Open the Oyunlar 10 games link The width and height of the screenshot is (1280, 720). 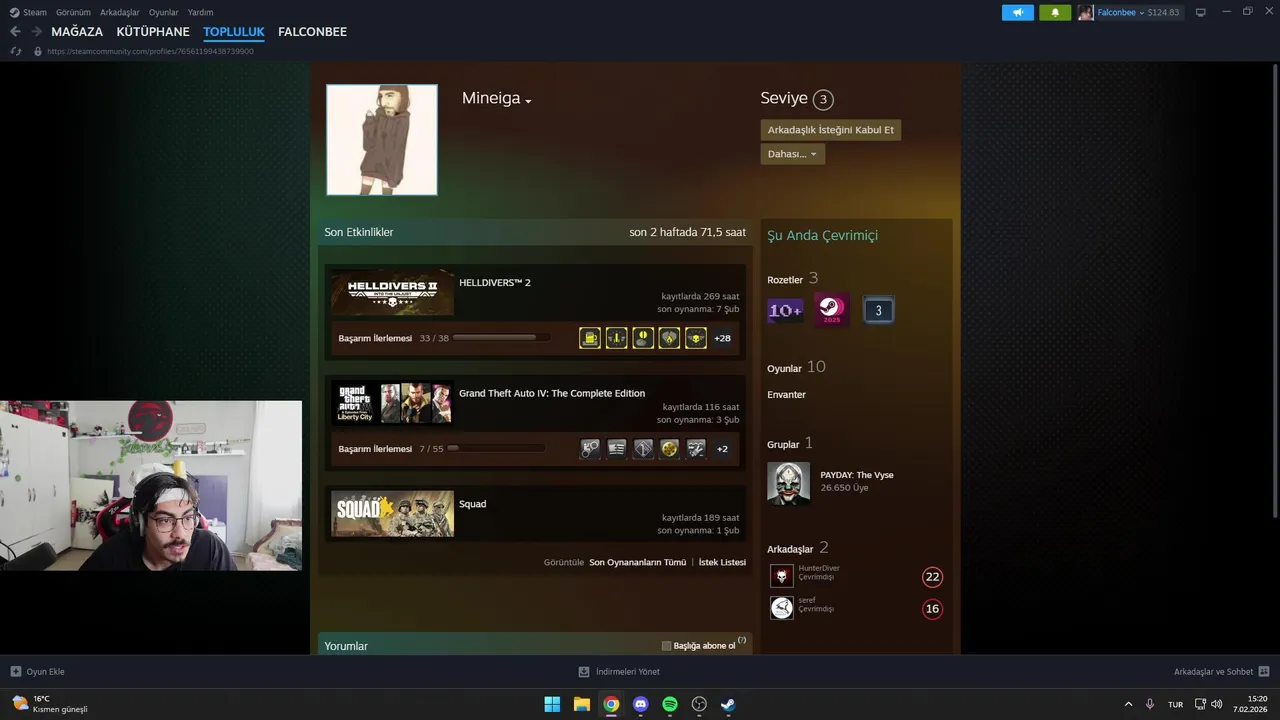[x=796, y=367]
